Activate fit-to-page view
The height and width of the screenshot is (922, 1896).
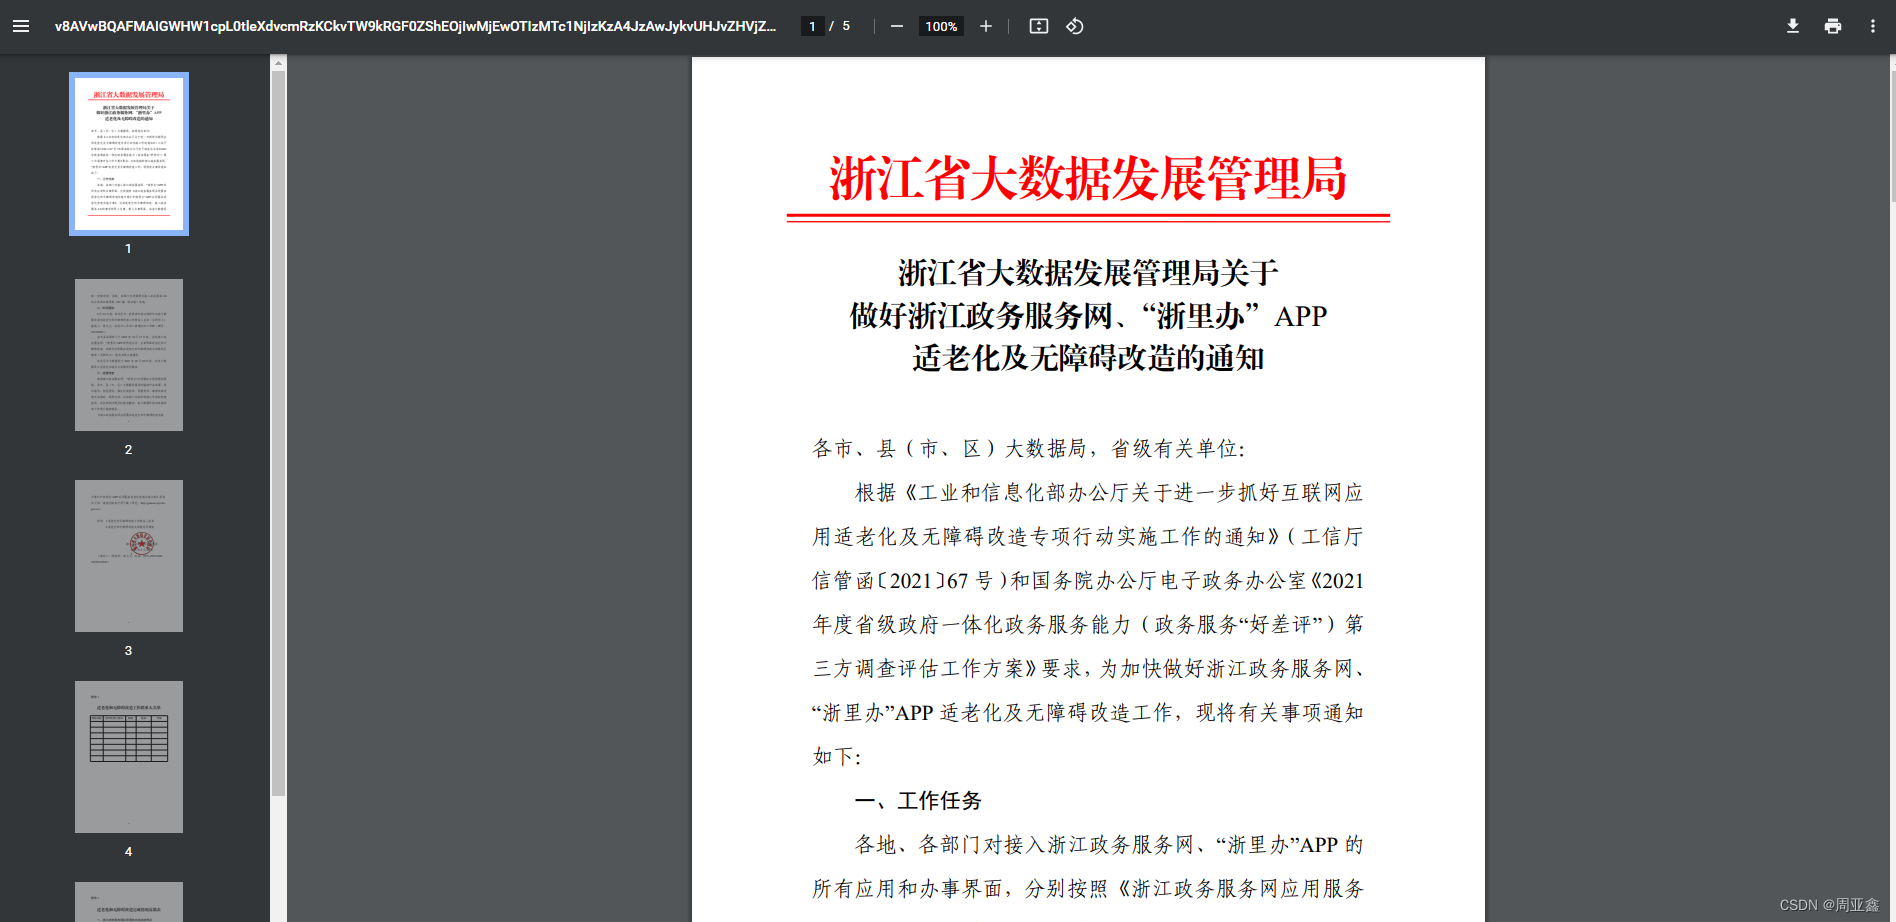point(1037,26)
